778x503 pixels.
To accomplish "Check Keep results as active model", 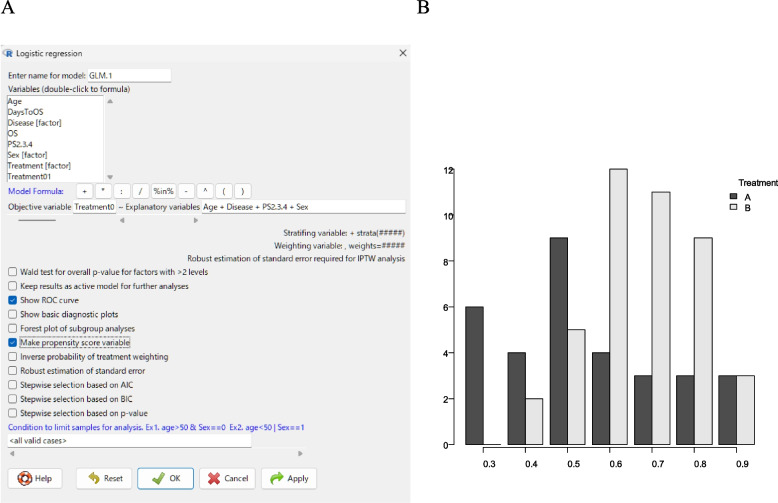I will [12, 286].
